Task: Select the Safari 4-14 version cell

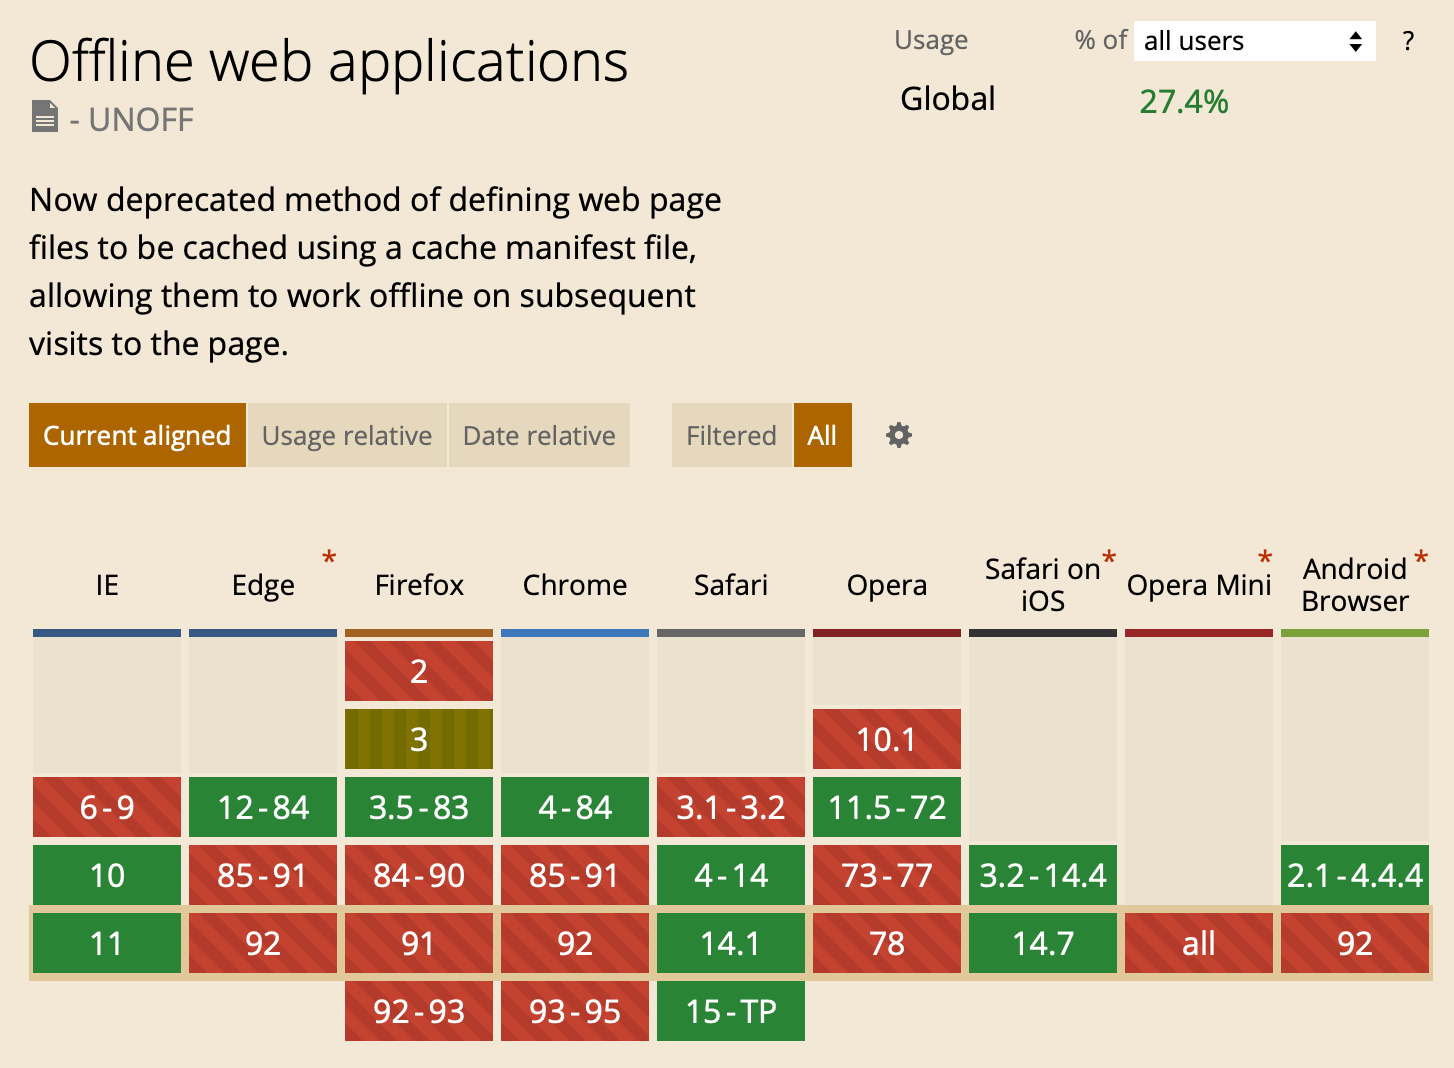Action: [731, 875]
